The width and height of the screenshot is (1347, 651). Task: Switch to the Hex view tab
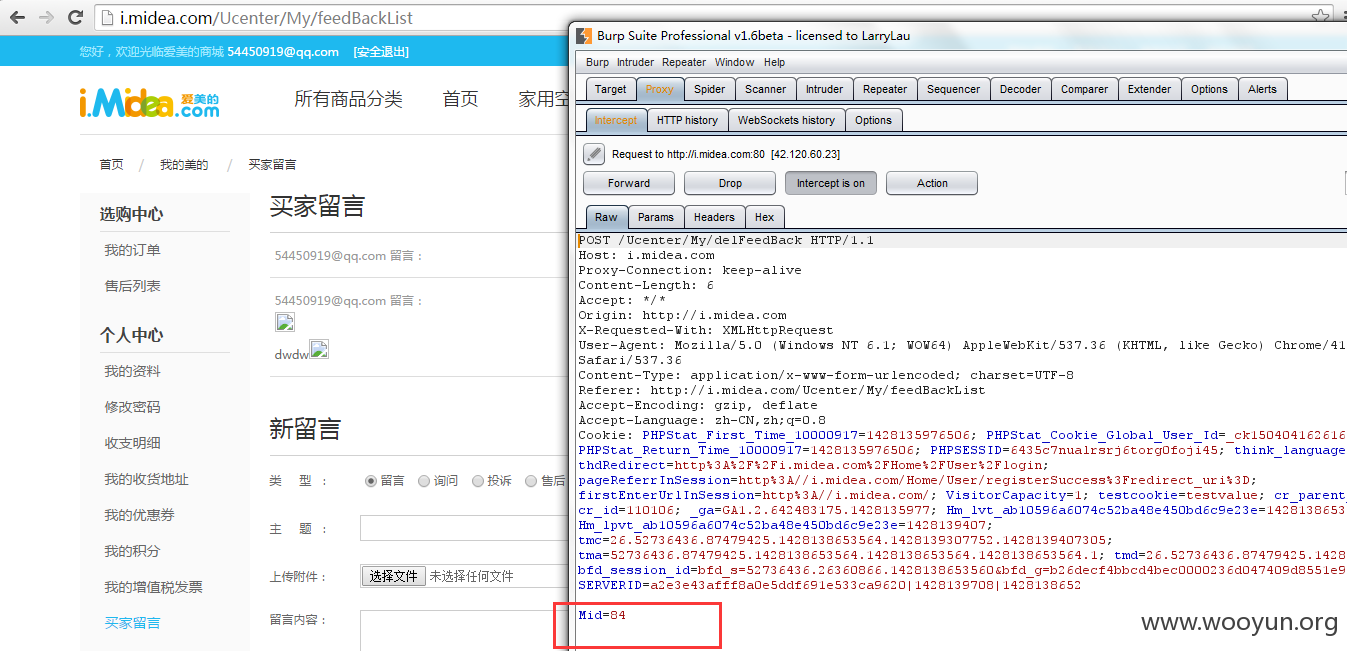pos(764,217)
